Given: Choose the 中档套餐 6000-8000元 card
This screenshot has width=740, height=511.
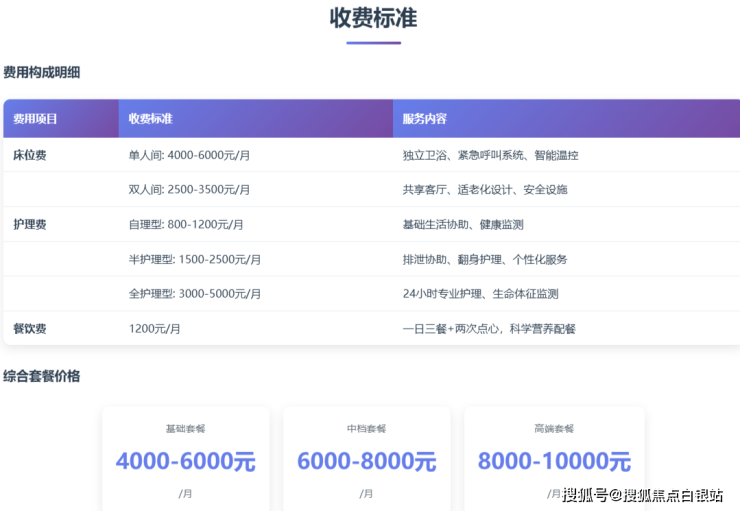Looking at the screenshot, I should (366, 458).
